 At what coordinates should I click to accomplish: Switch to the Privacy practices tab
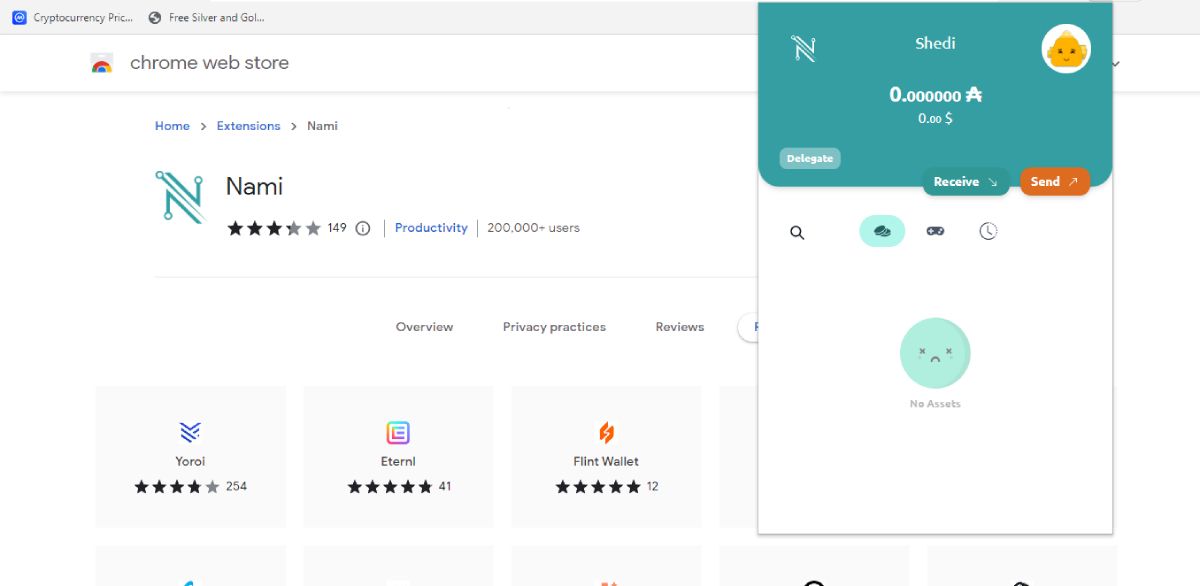coord(554,327)
